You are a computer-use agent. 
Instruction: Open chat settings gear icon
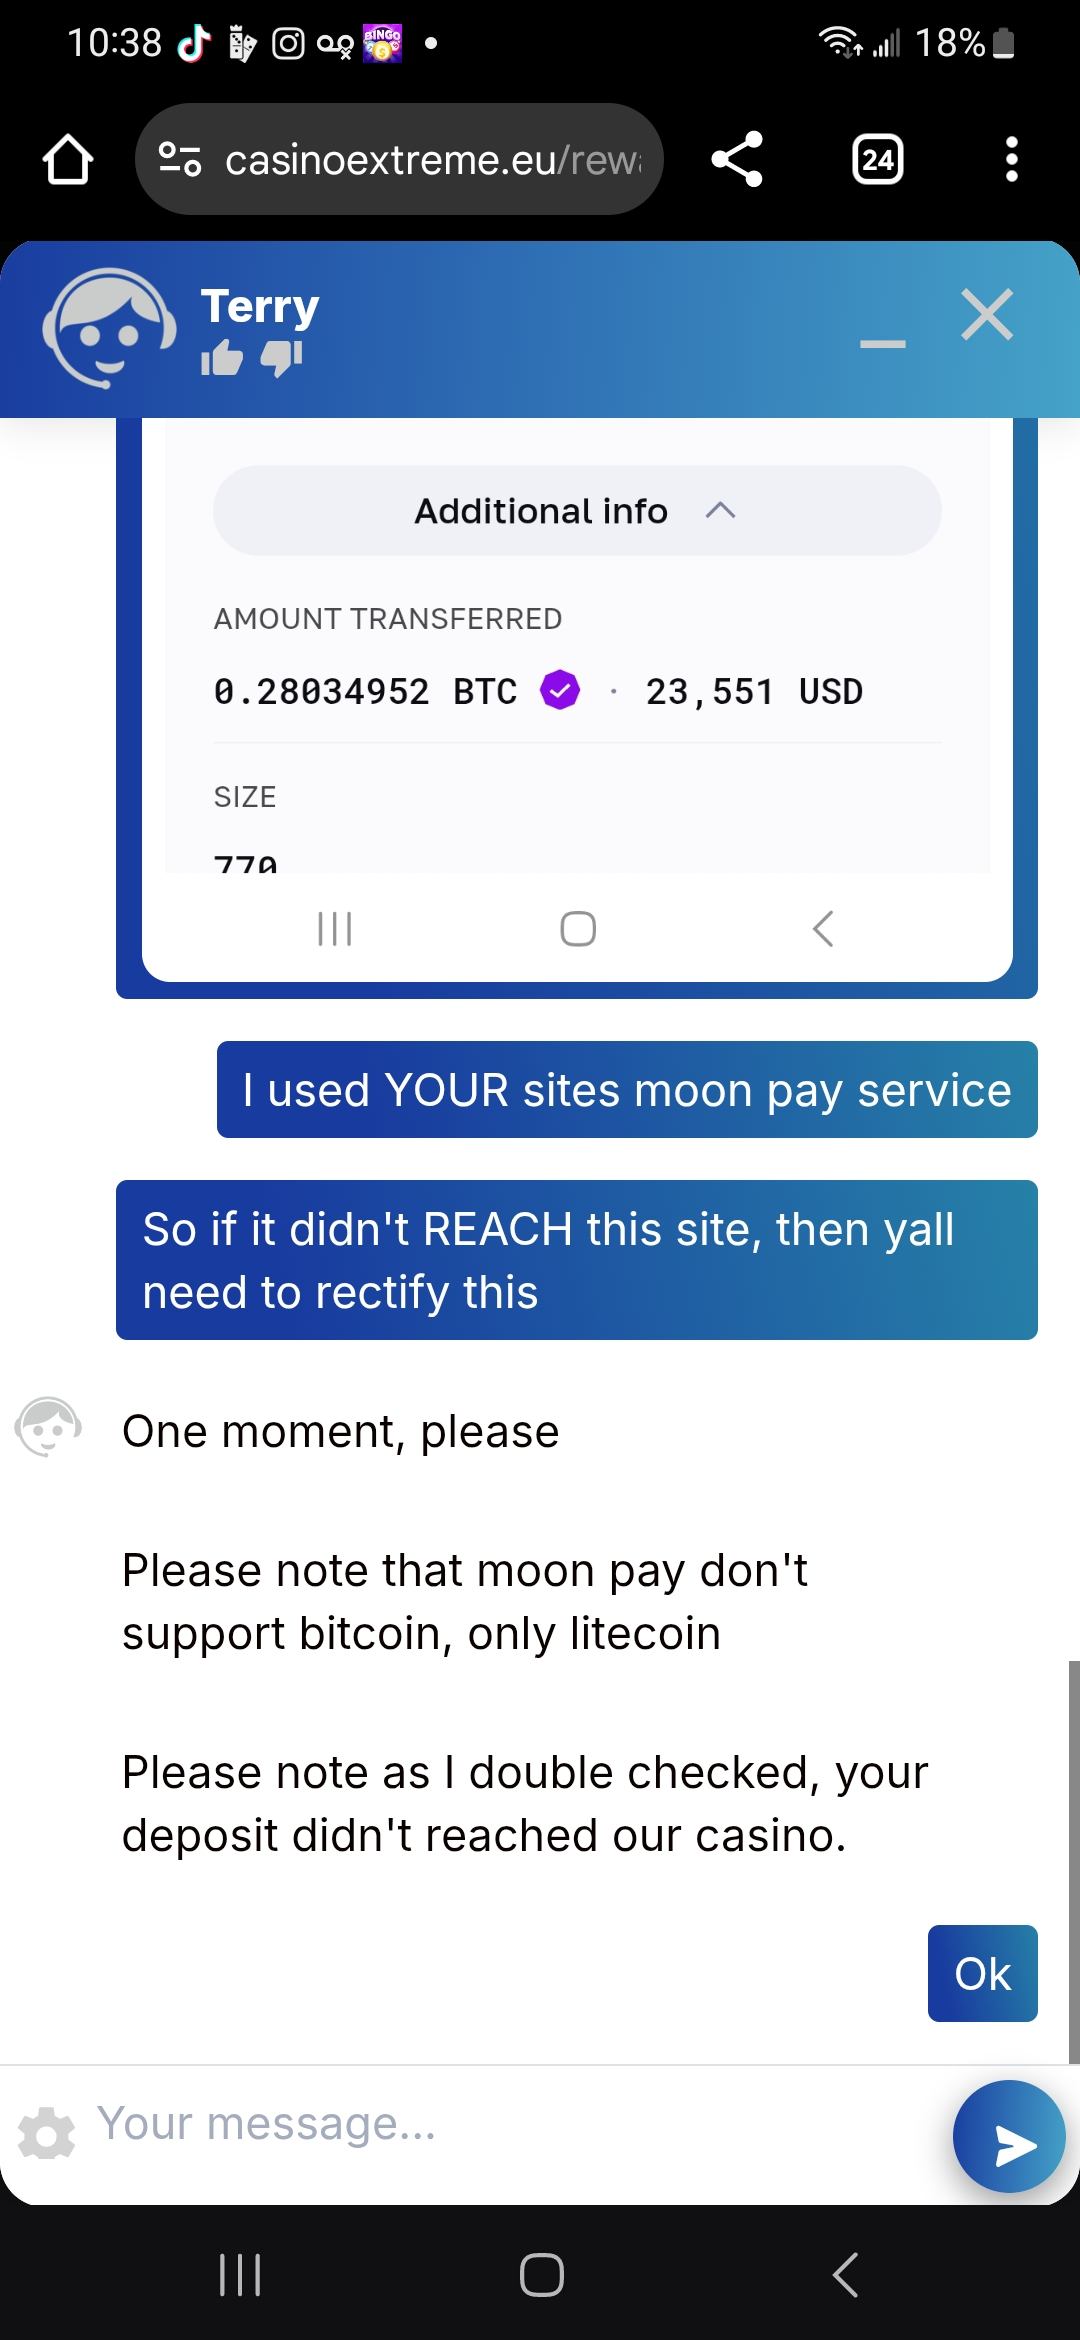pos(46,2134)
